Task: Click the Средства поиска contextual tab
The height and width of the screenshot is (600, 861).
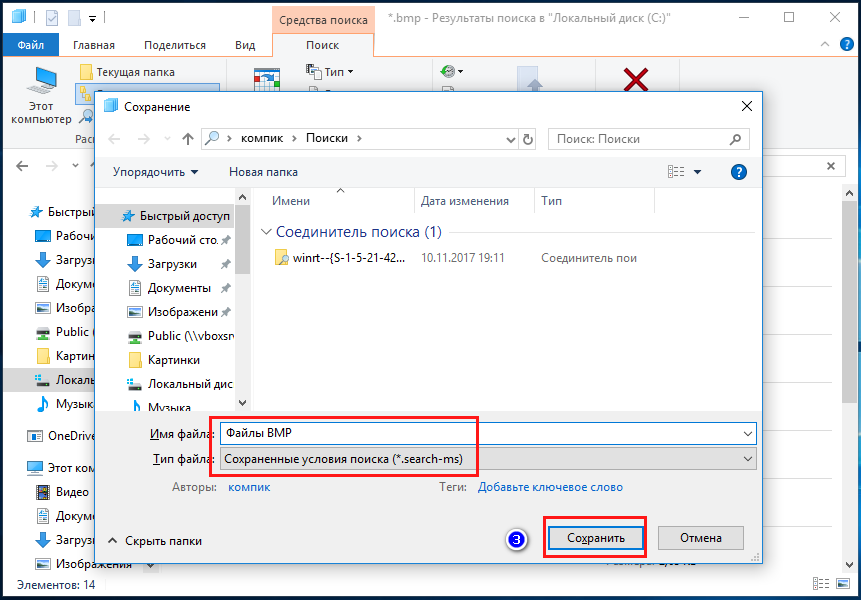Action: tap(323, 20)
